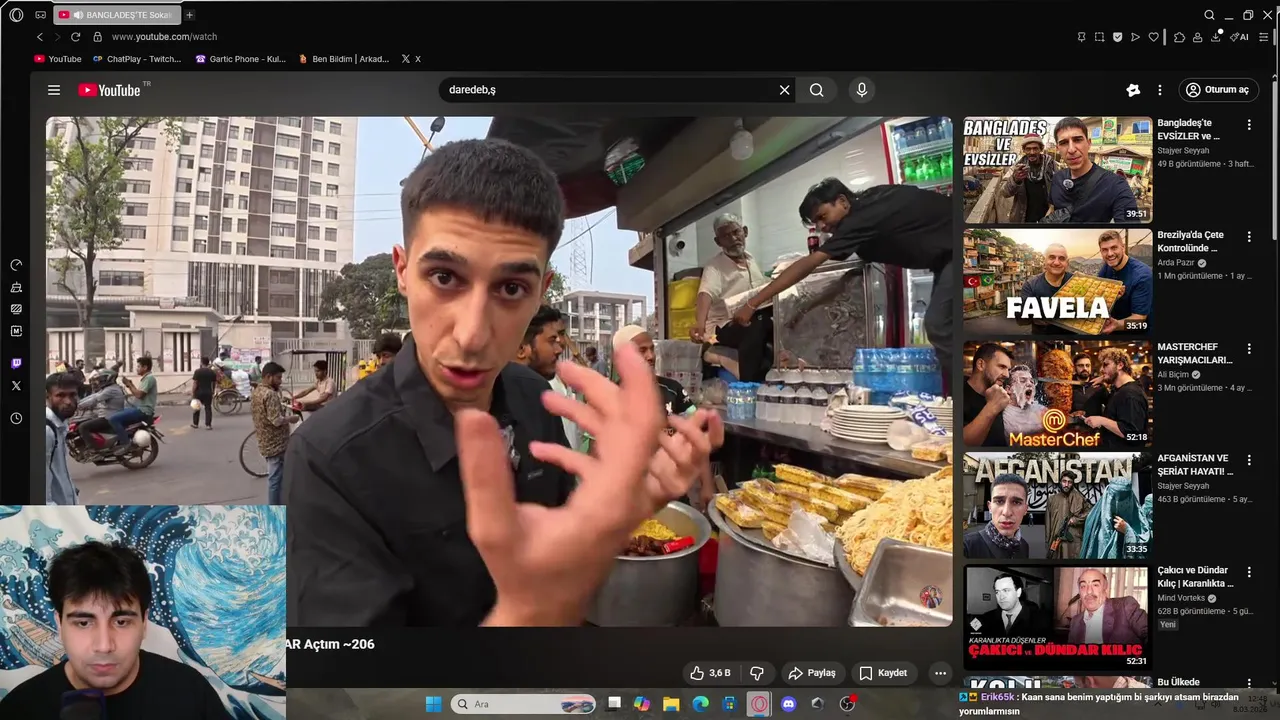The height and width of the screenshot is (720, 1280).
Task: Open options menu for AFGANİSTAN video
Action: point(1249,461)
